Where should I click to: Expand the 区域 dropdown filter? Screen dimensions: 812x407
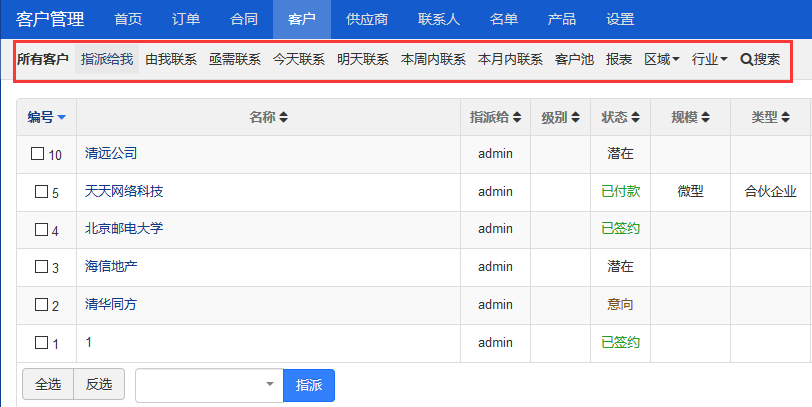[662, 60]
